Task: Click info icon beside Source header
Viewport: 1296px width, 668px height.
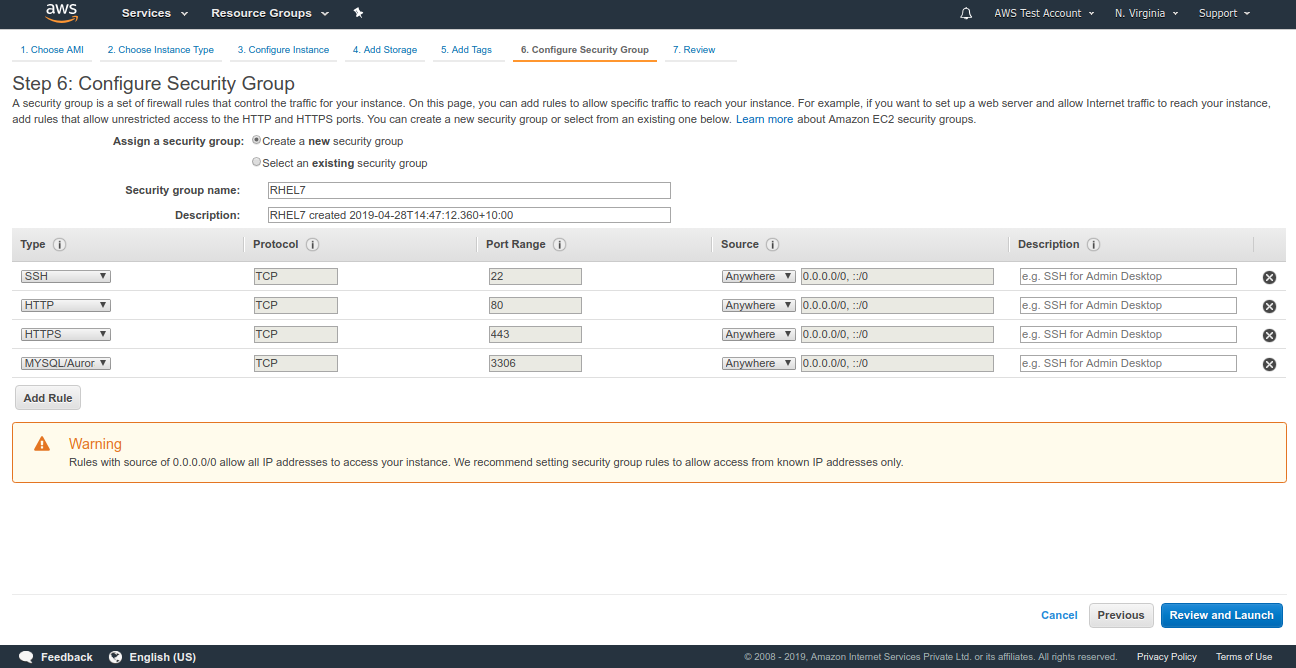Action: pyautogui.click(x=772, y=245)
